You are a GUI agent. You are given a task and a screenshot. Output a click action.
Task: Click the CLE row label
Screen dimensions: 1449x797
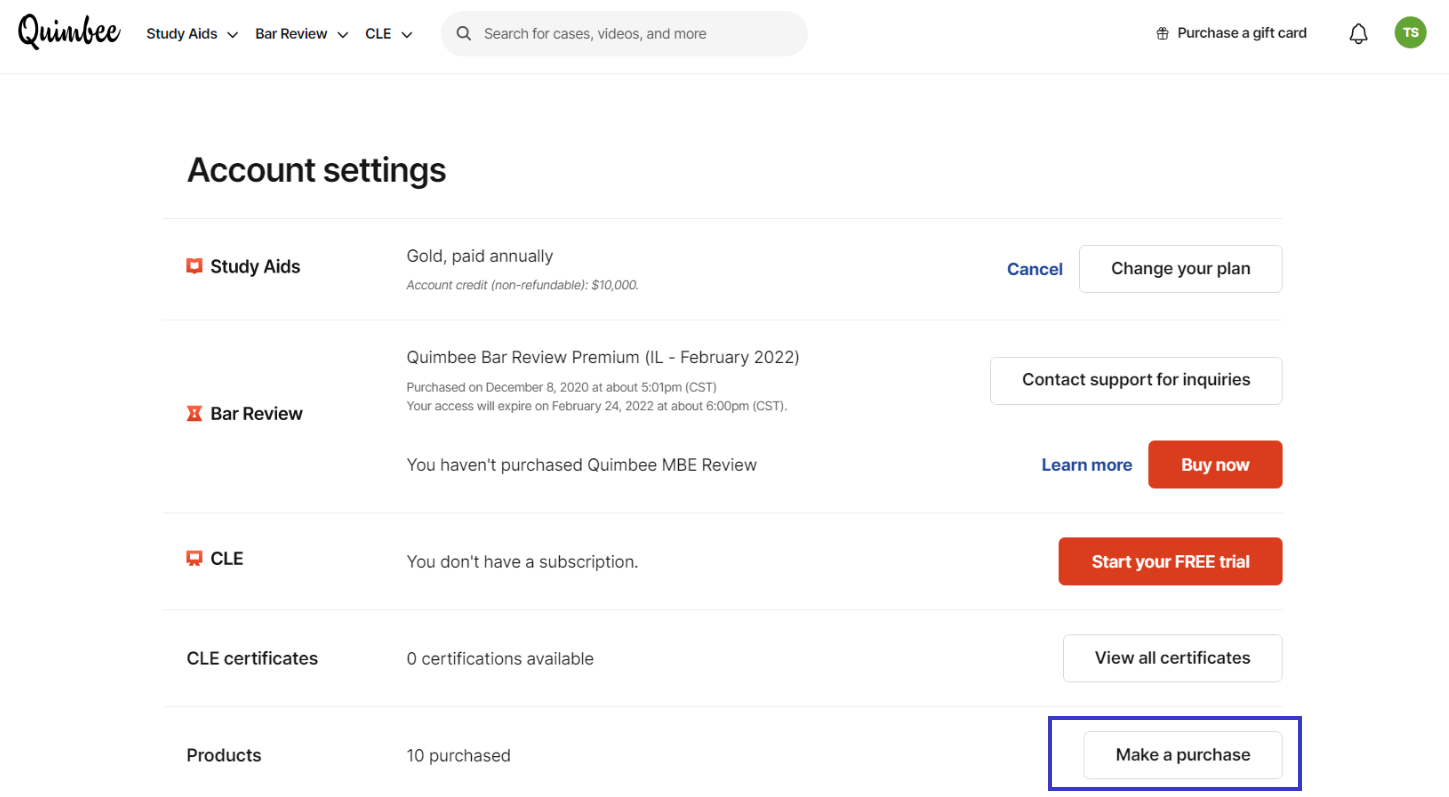227,559
